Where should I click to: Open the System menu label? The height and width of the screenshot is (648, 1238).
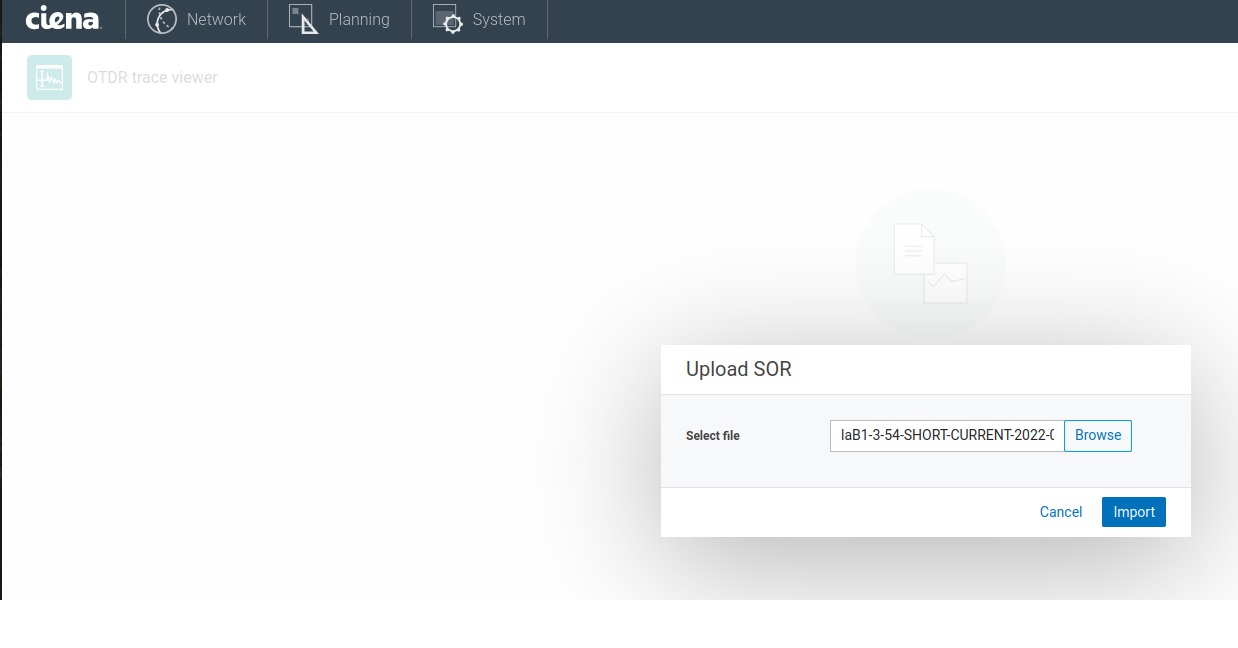click(498, 20)
